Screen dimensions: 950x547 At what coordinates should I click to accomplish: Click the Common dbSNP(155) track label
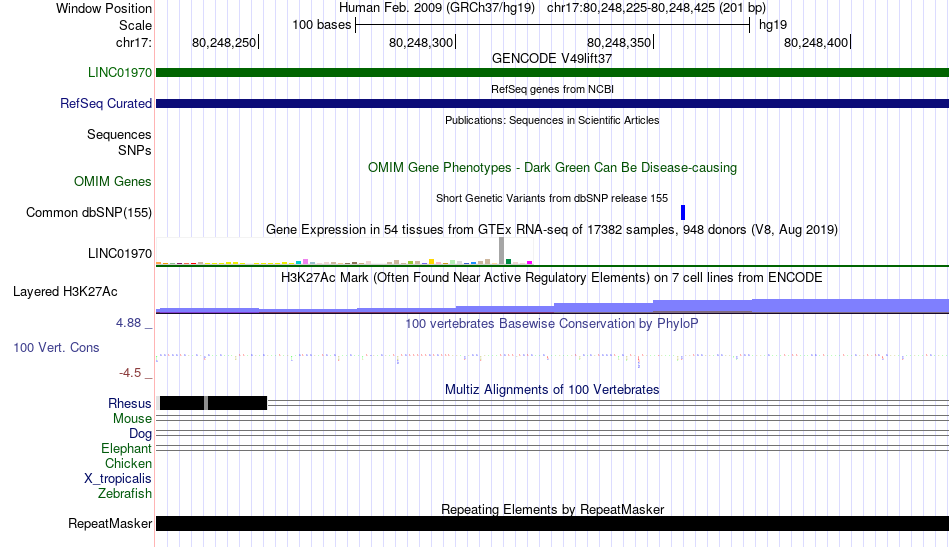(89, 213)
